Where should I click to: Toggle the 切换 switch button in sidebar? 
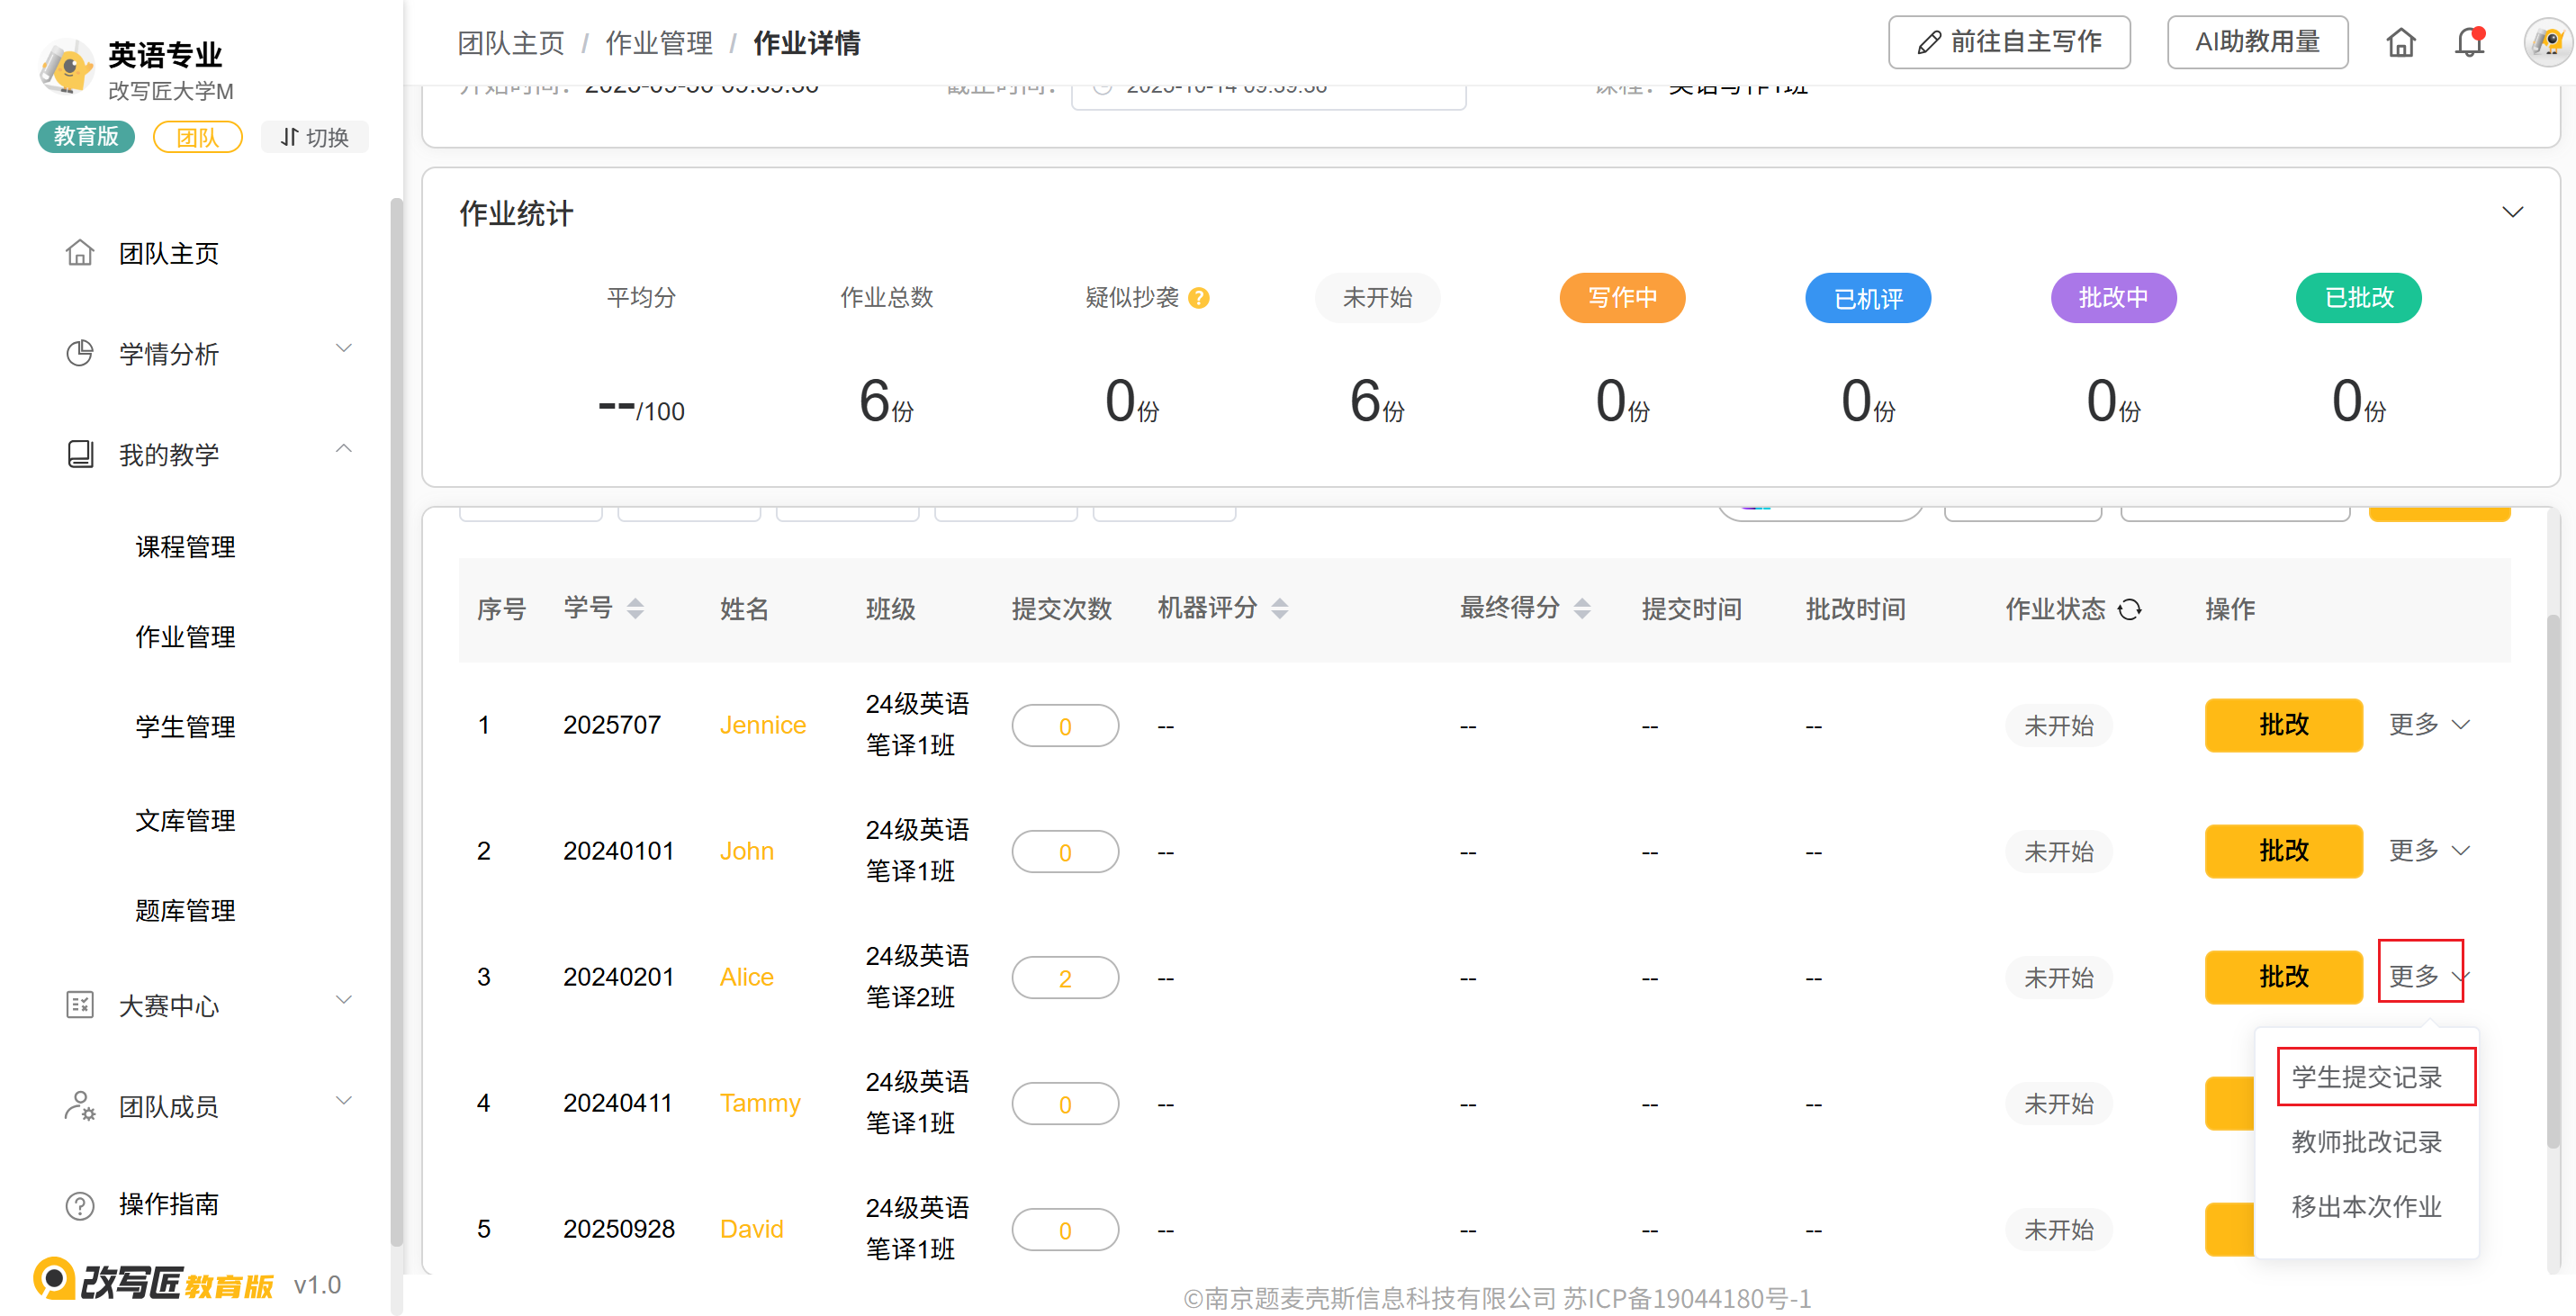click(x=315, y=137)
